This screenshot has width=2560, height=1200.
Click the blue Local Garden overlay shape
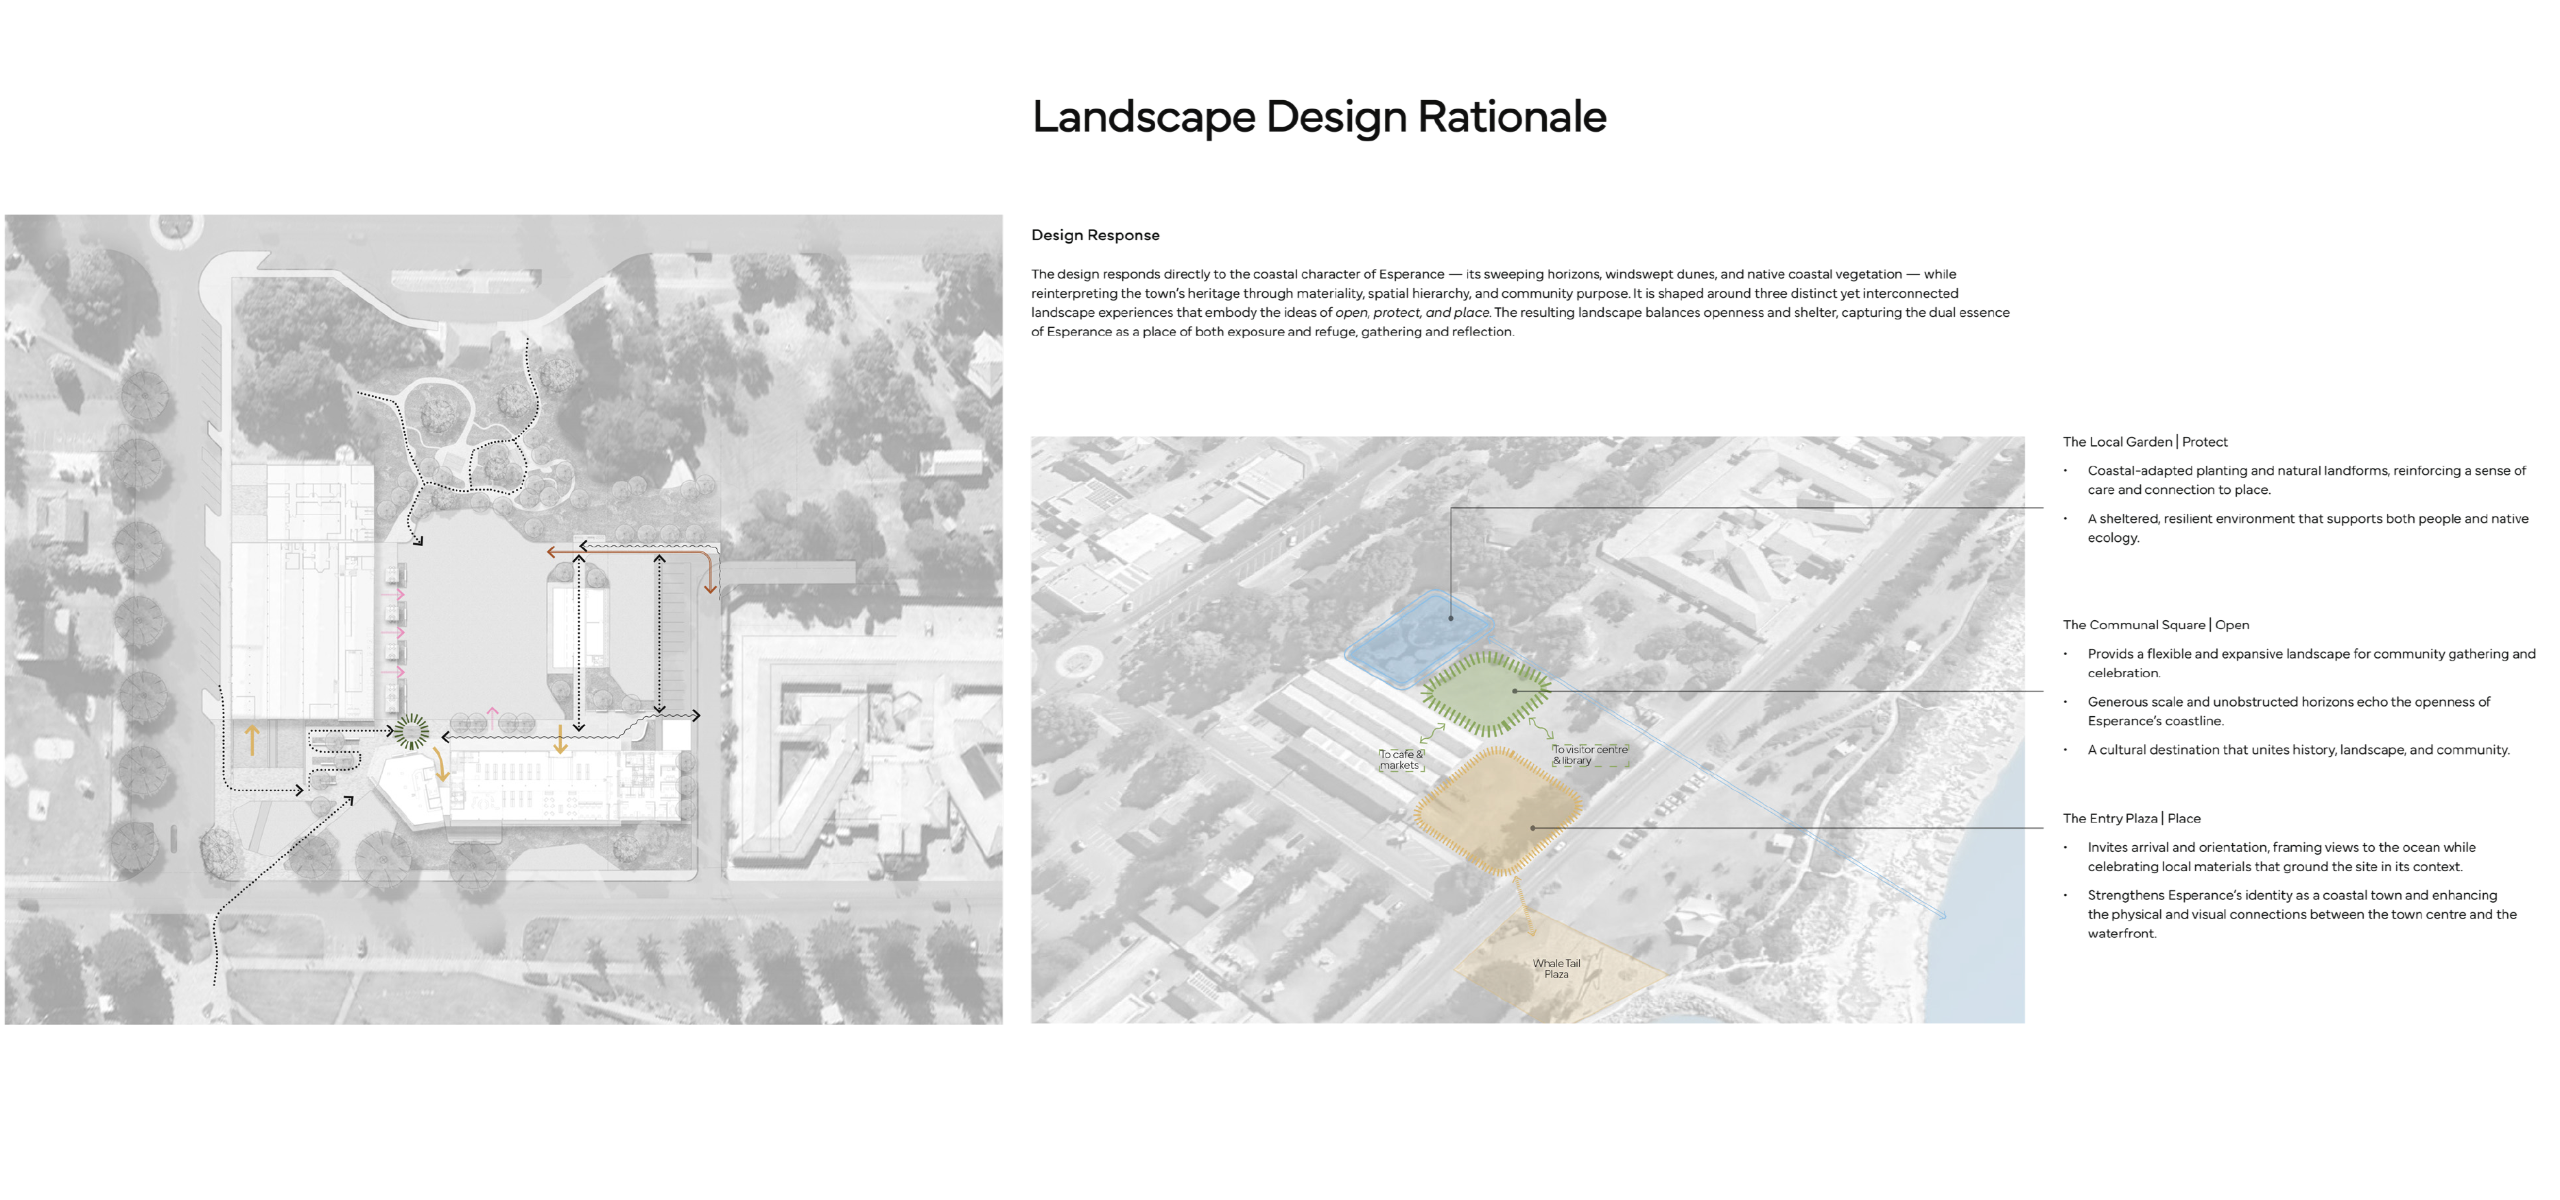1415,638
